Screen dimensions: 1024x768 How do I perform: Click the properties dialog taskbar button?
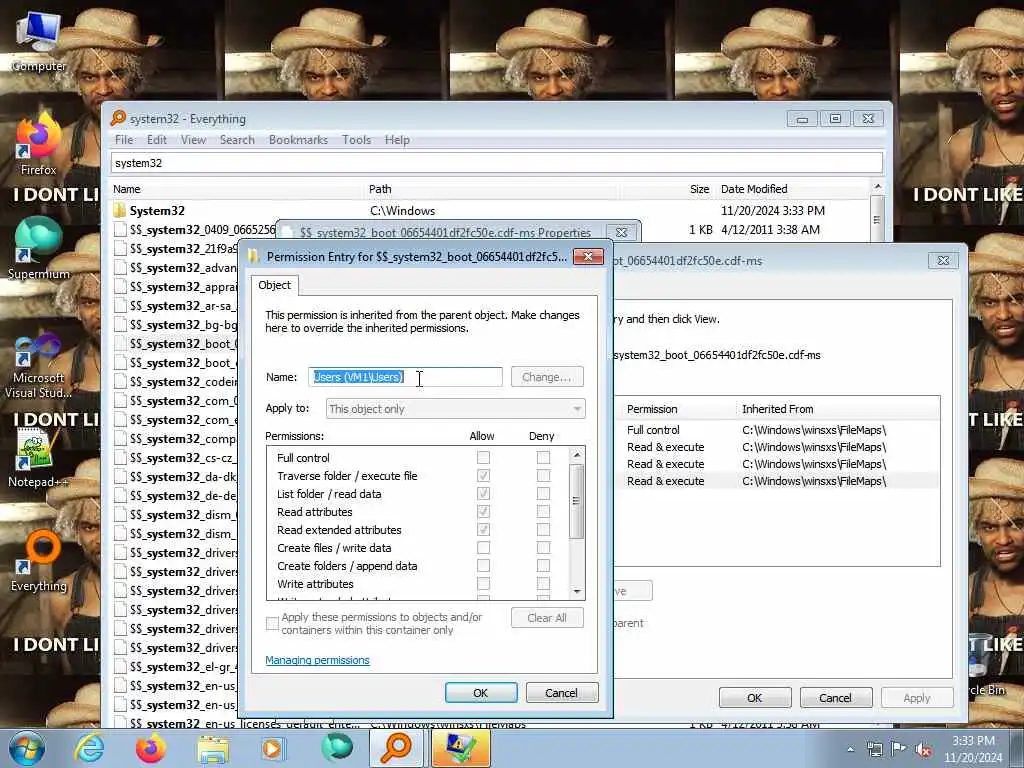pyautogui.click(x=460, y=748)
